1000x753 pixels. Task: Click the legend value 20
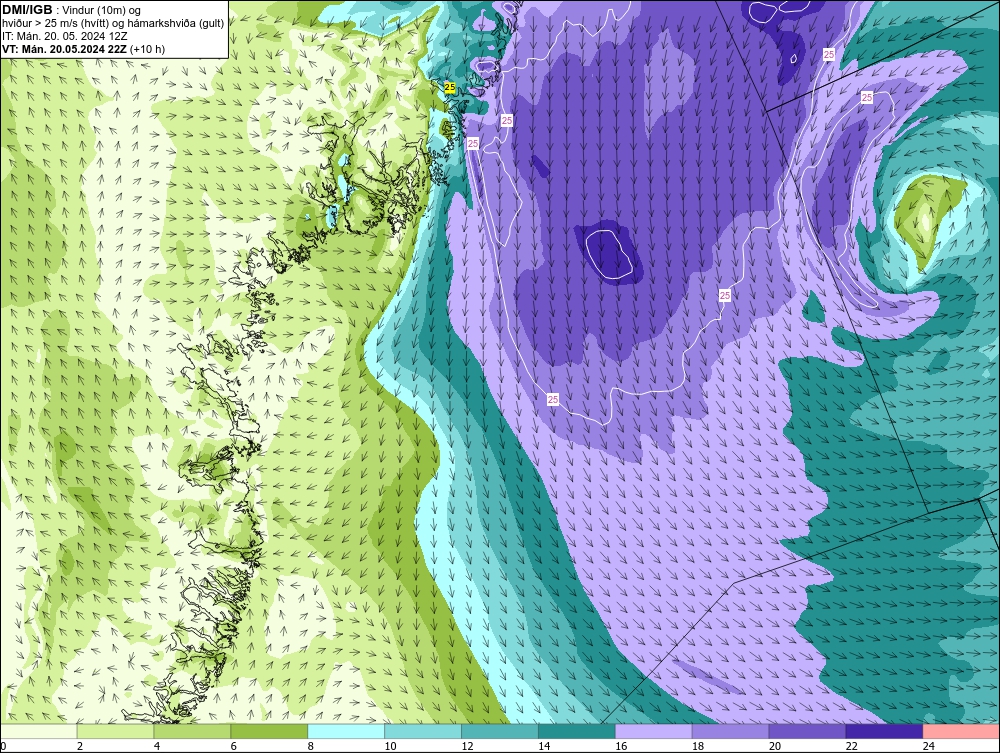click(x=775, y=746)
